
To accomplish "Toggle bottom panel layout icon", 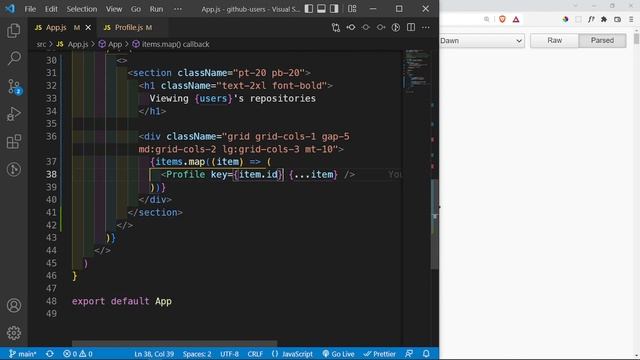I will [x=321, y=9].
